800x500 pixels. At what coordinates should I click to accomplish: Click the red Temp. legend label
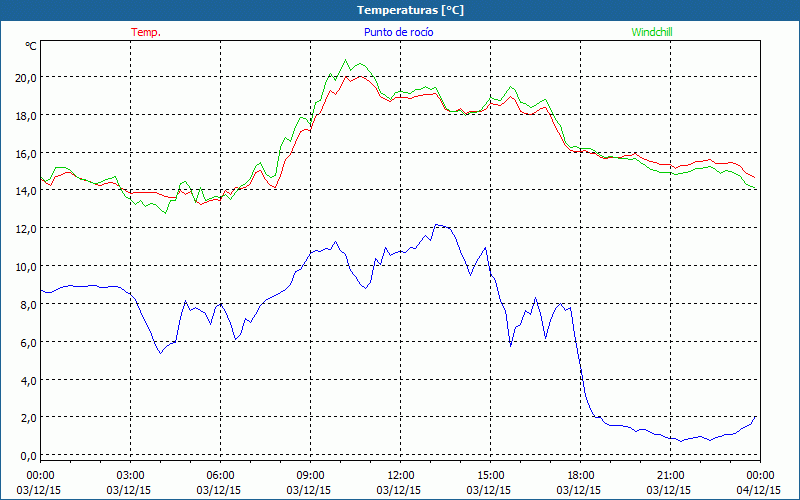146,32
